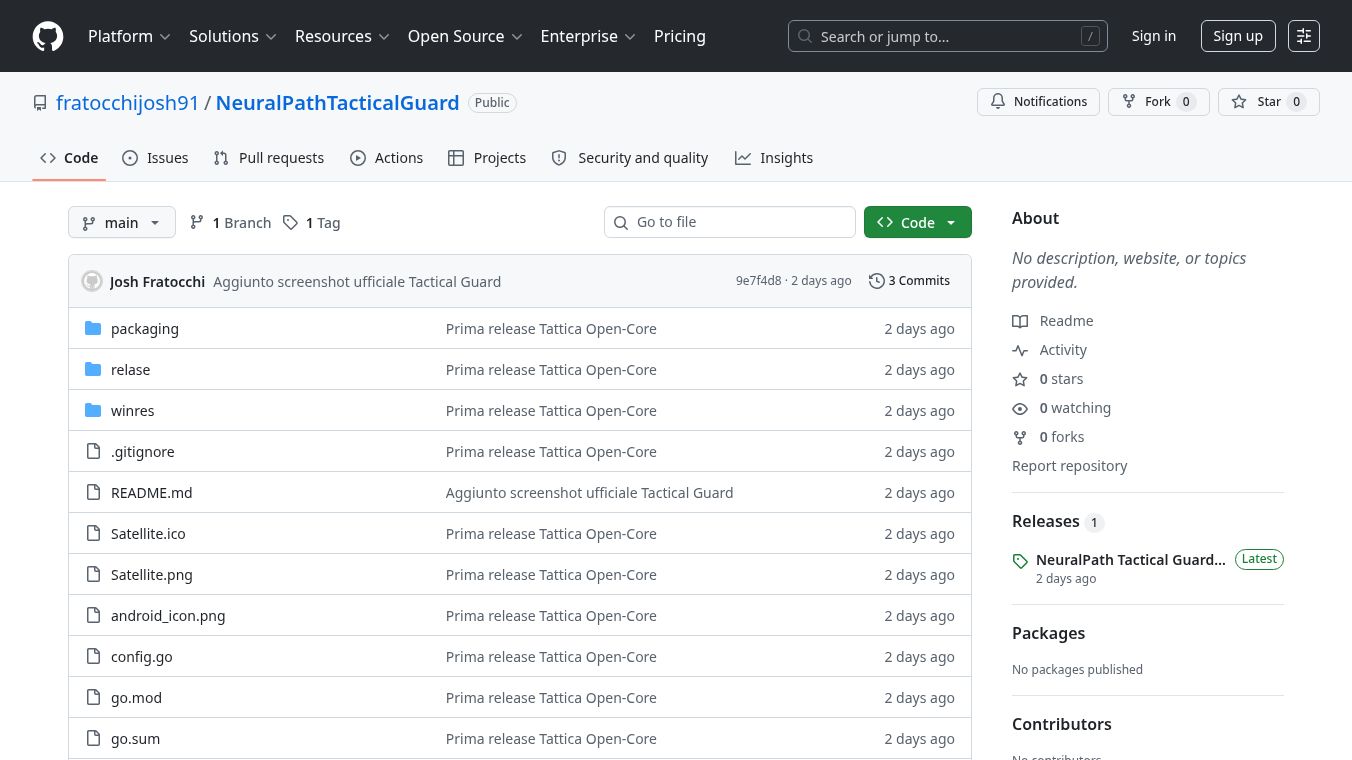Click the Notifications bell icon
1352x760 pixels.
point(998,102)
